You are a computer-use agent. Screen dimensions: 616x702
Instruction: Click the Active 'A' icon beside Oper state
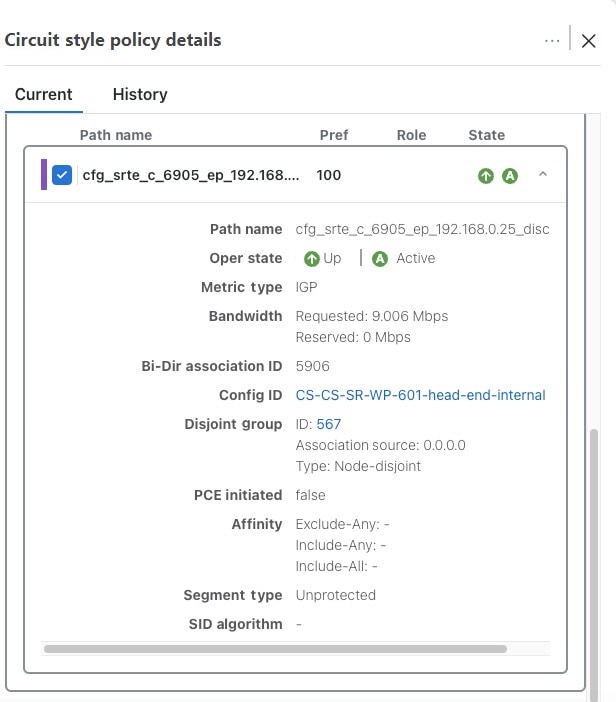(380, 259)
